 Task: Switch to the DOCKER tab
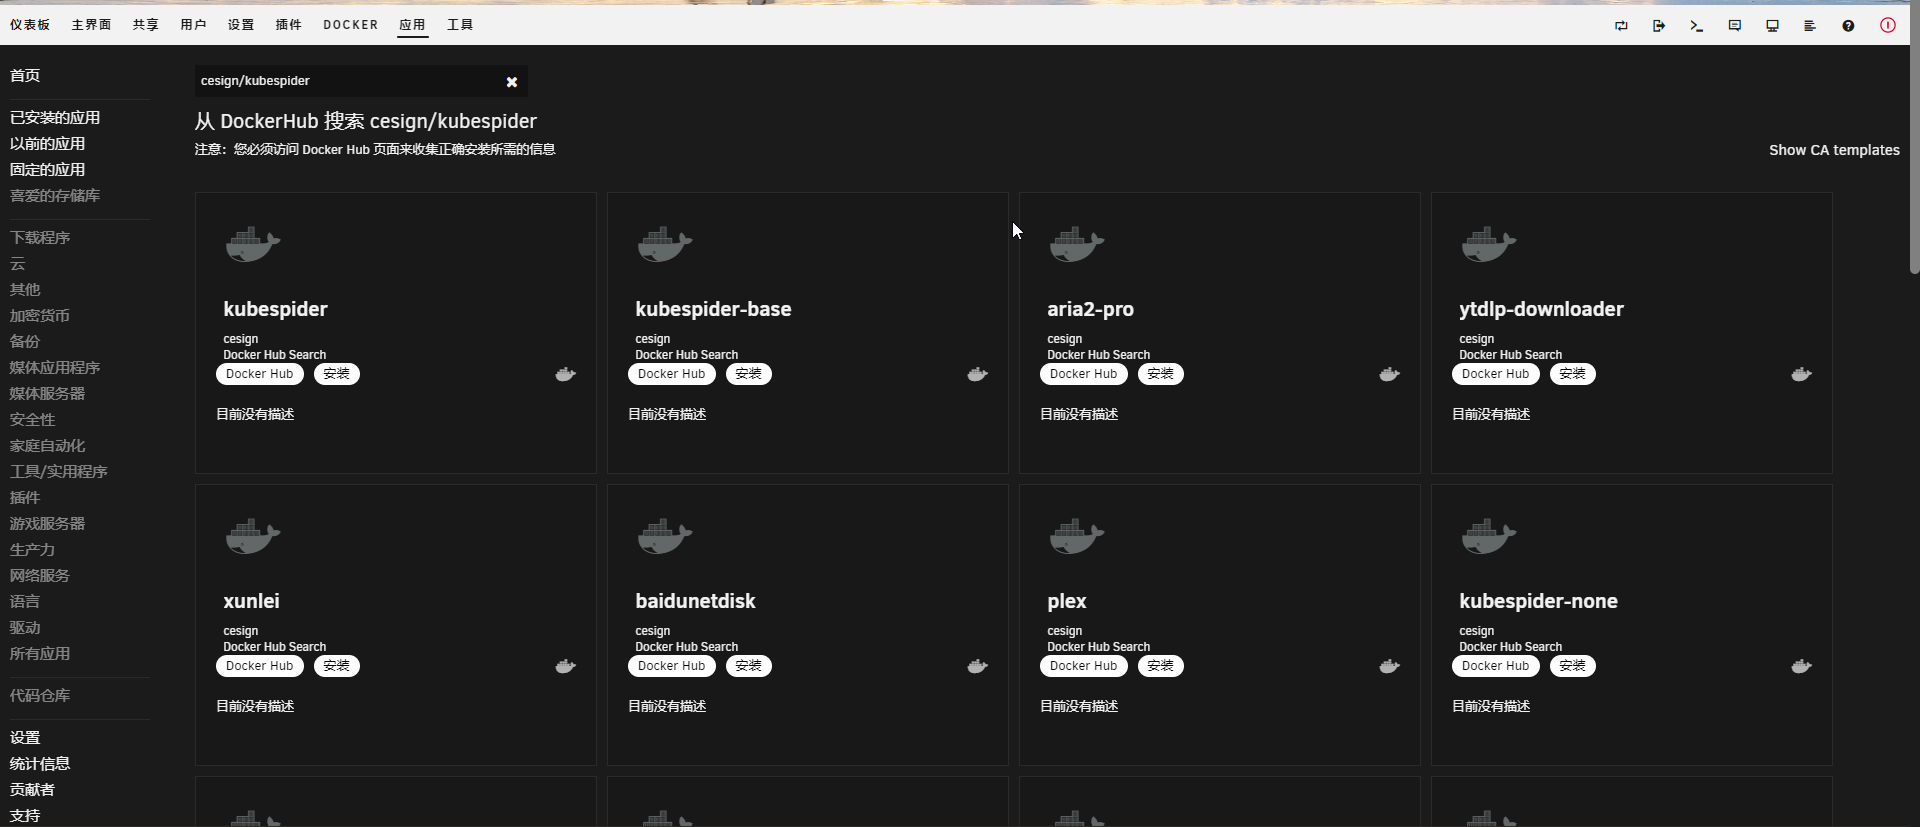click(x=350, y=25)
